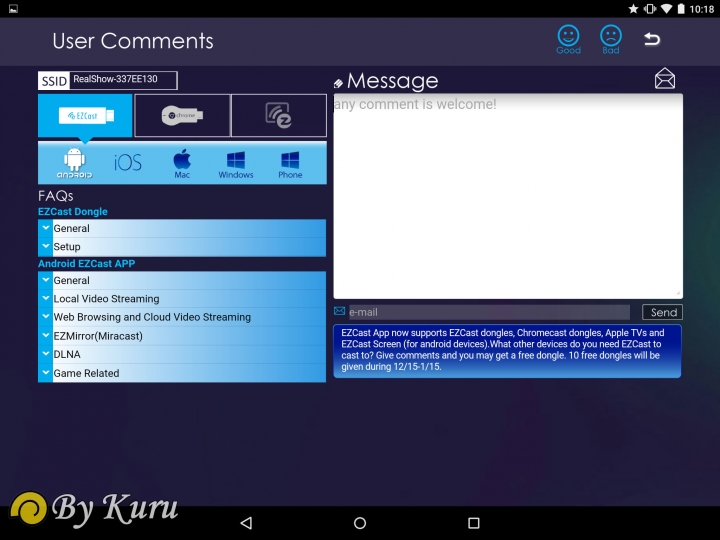720x540 pixels.
Task: Select the EZCast Screen device tab
Action: 279,116
